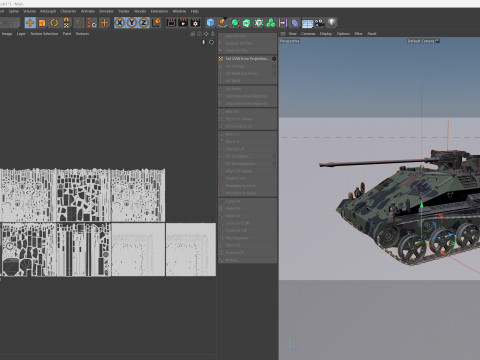Open the Volume menu
The width and height of the screenshot is (480, 360).
click(x=29, y=11)
